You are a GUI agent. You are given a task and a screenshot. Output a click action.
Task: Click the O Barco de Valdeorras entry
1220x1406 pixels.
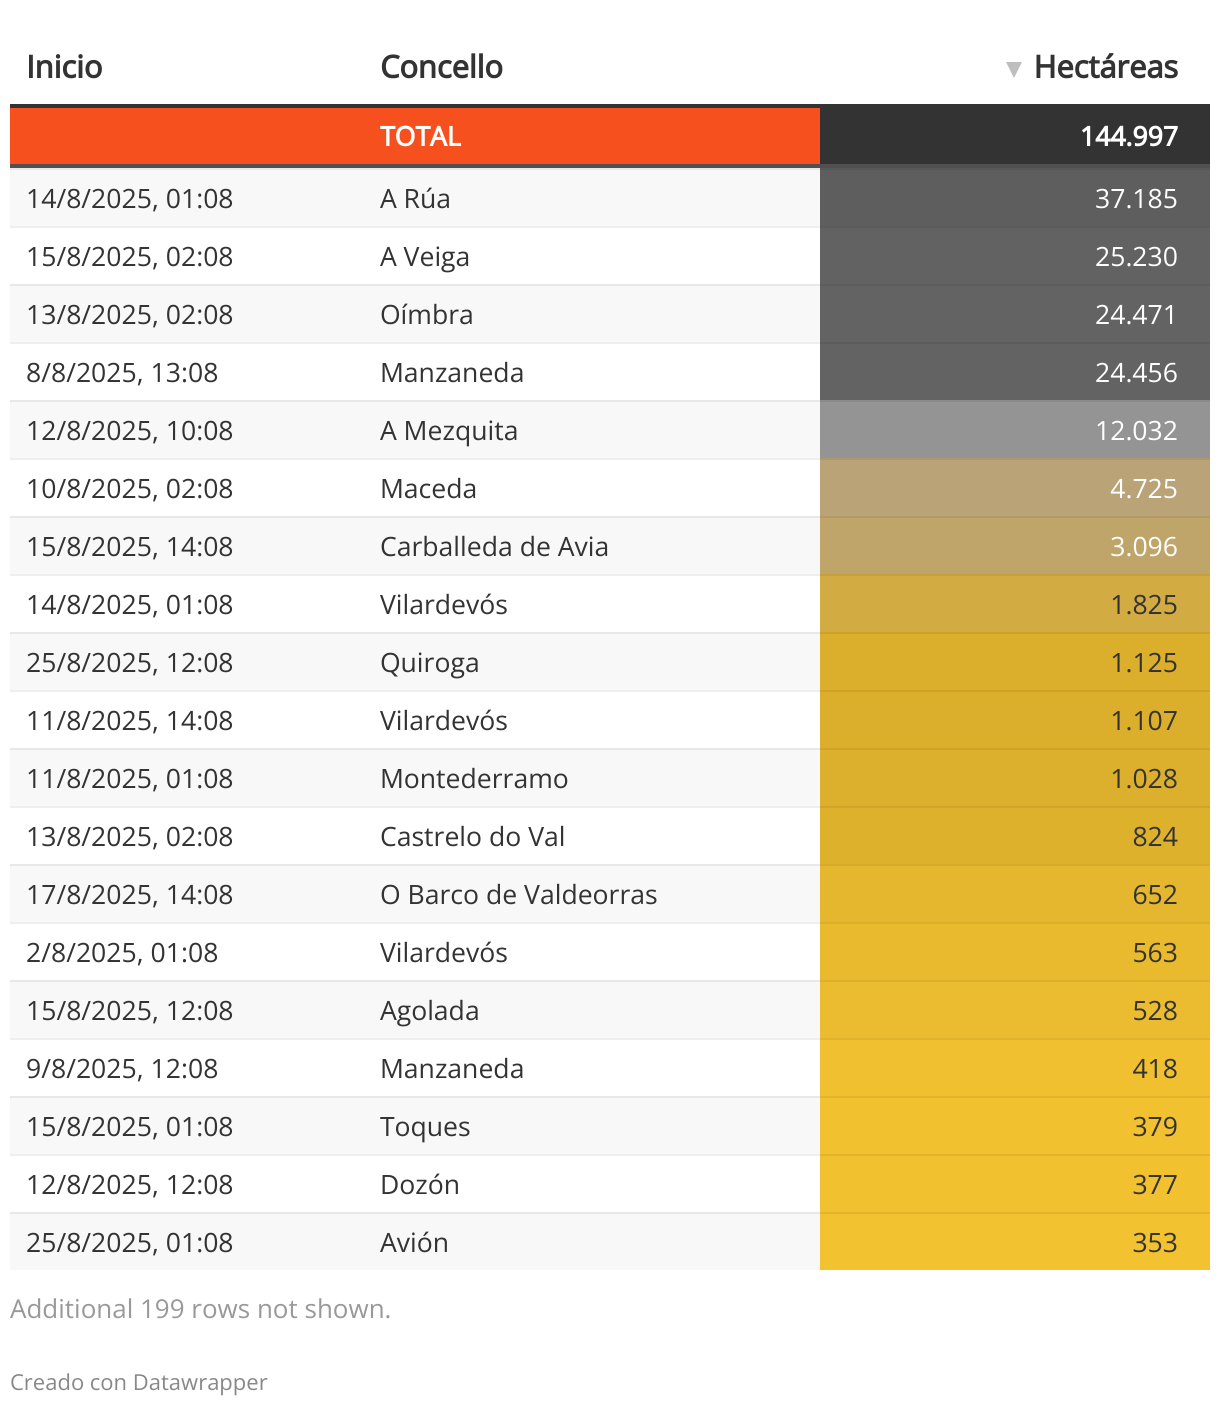518,895
